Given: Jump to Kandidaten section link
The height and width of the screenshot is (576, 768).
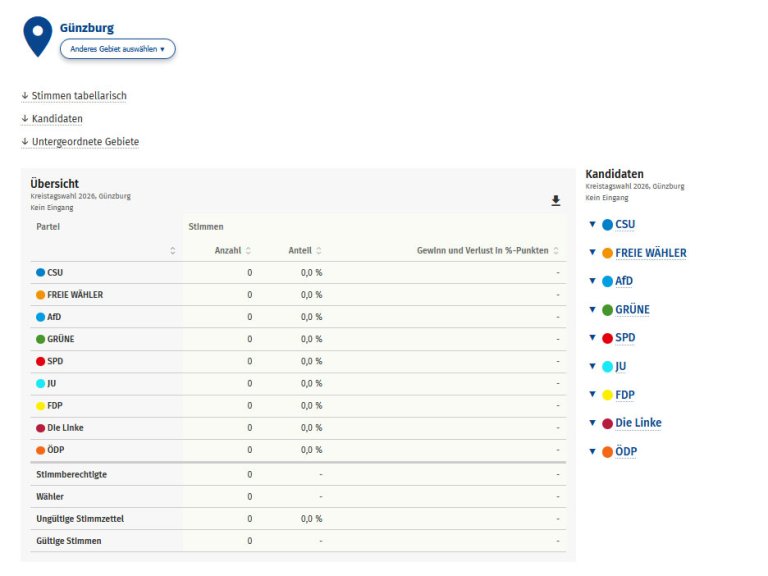Looking at the screenshot, I should coord(56,119).
